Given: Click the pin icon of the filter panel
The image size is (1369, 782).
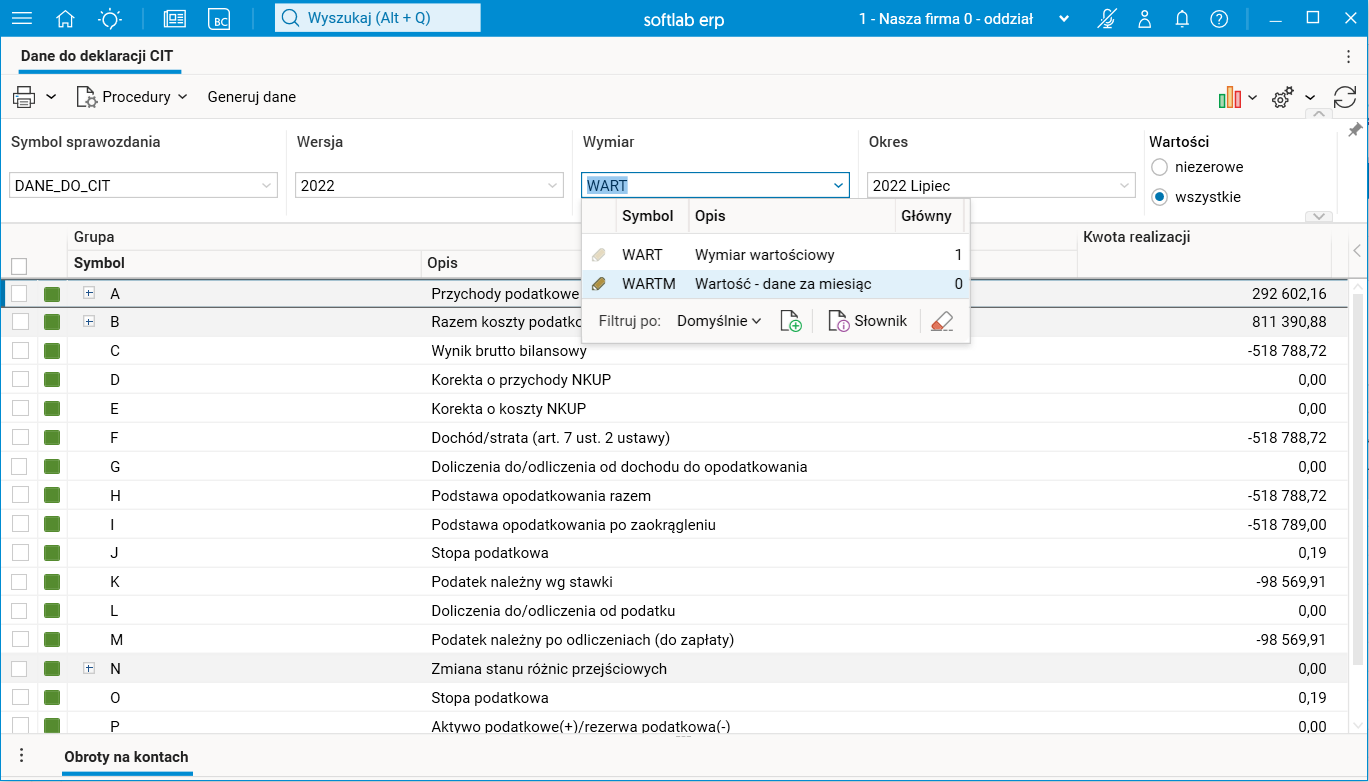Looking at the screenshot, I should point(1355,130).
